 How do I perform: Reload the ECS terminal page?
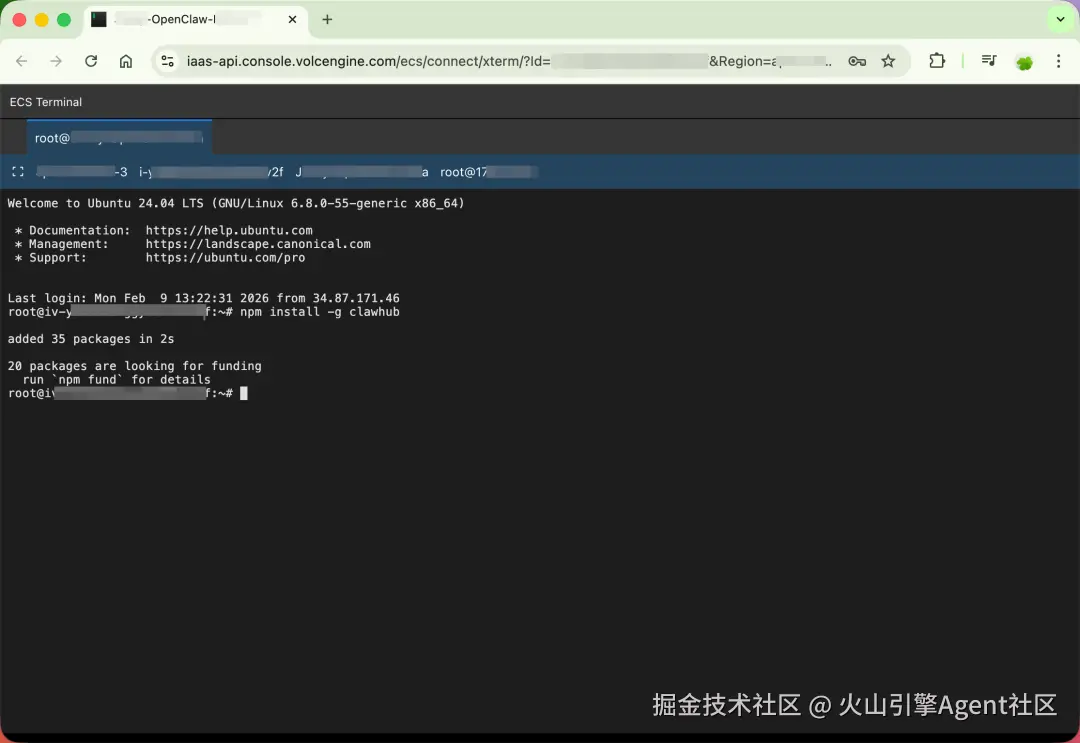click(x=91, y=61)
